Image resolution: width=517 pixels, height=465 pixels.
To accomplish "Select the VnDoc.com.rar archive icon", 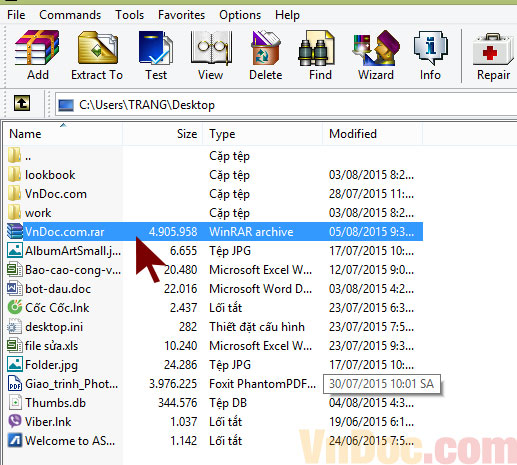I will point(15,231).
